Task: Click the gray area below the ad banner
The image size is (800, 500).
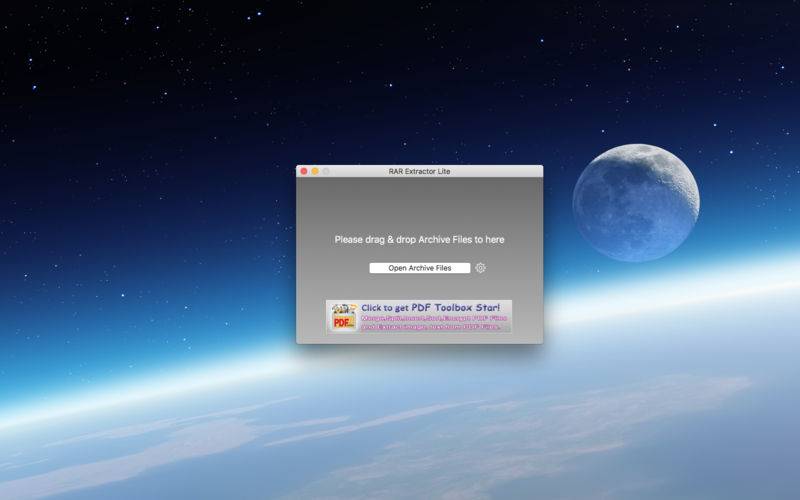Action: click(x=419, y=338)
